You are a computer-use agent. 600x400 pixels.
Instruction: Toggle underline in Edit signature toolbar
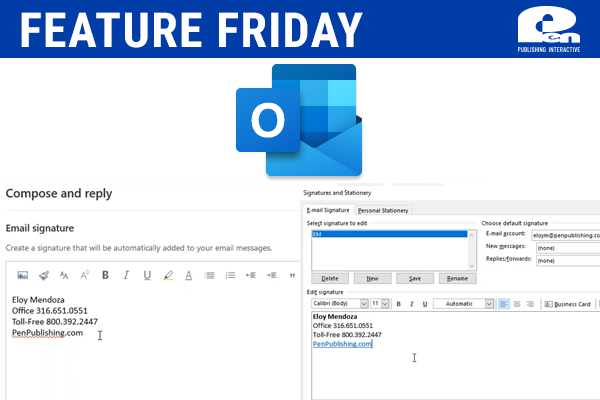tap(425, 304)
